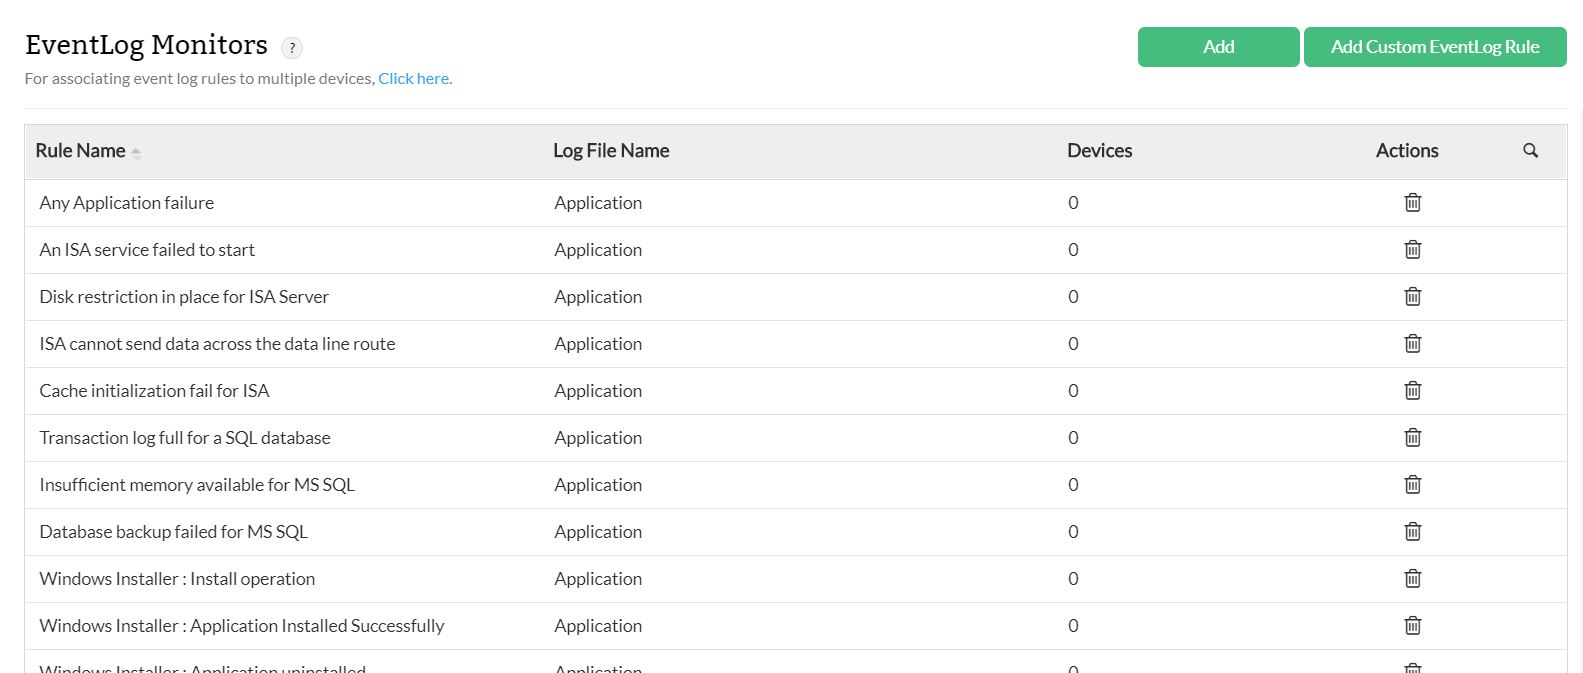Delete Database backup failed for MS SQL rule
The height and width of the screenshot is (673, 1583).
tap(1412, 532)
